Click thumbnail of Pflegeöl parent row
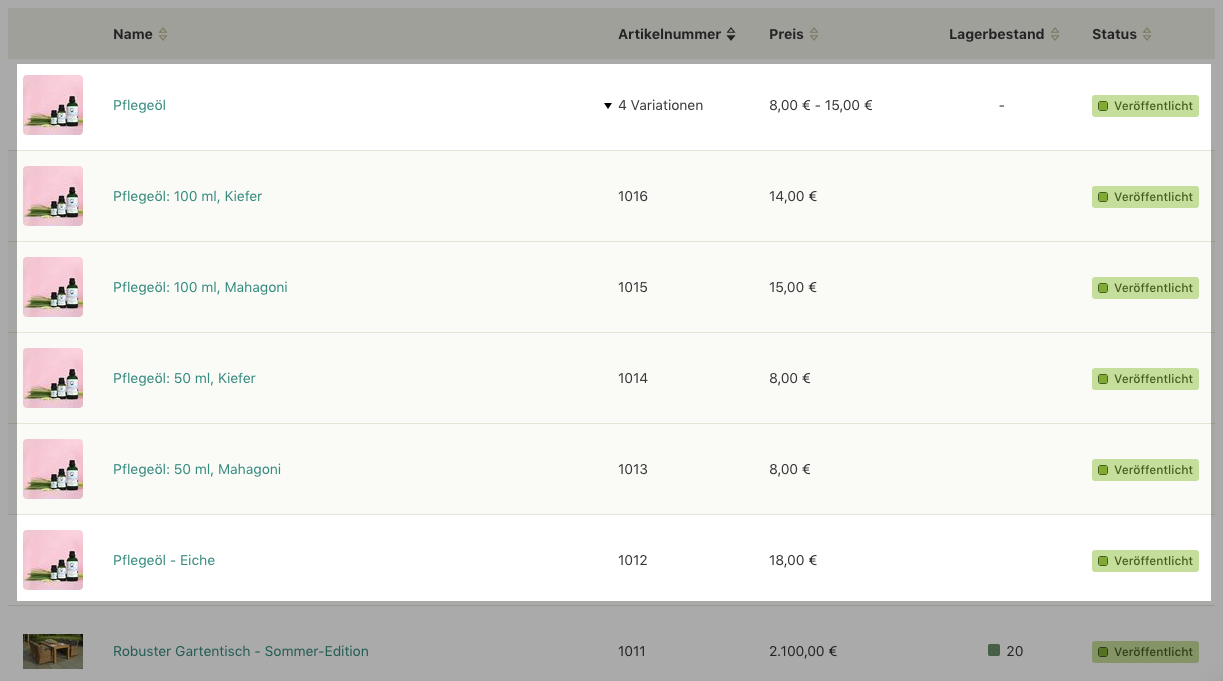Viewport: 1223px width, 681px height. click(53, 105)
